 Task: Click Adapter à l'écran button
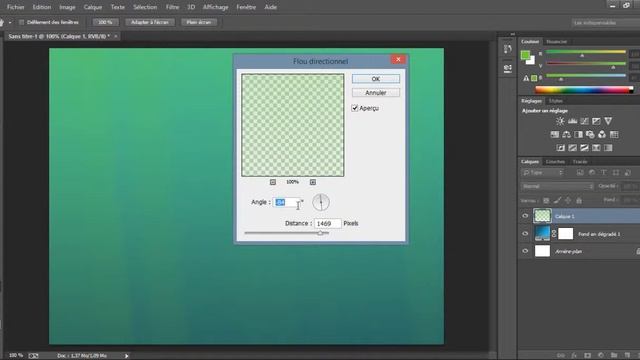[x=150, y=22]
